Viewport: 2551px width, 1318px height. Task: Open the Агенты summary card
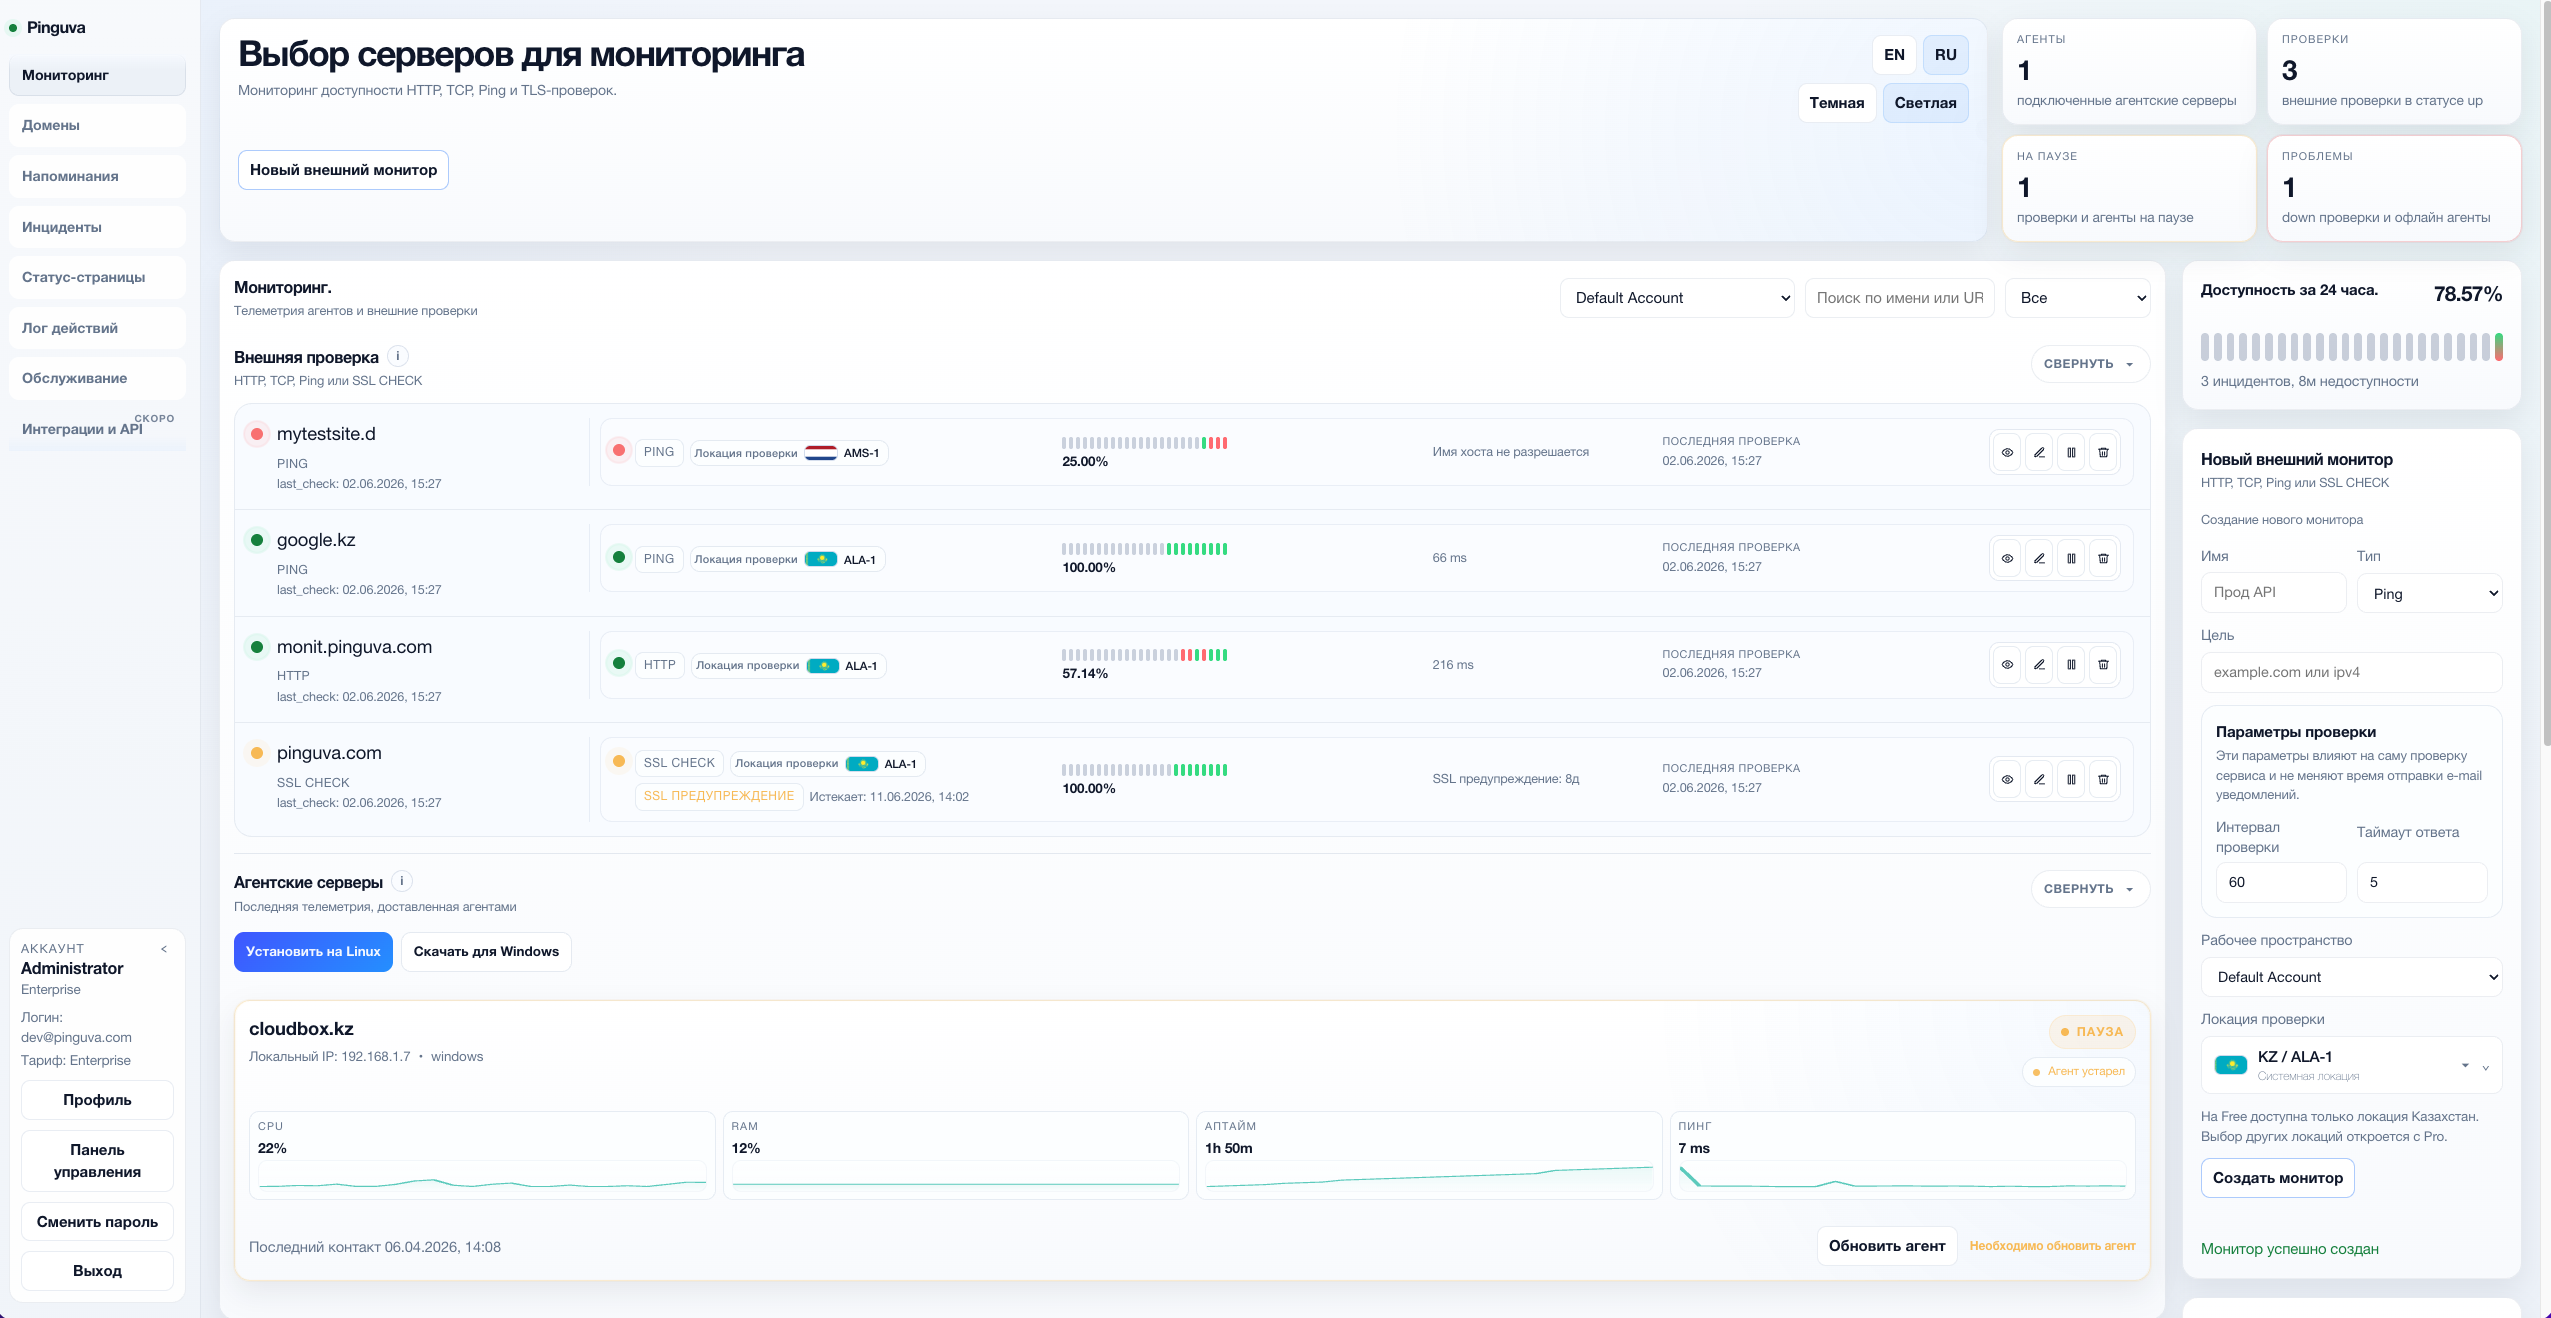2128,71
